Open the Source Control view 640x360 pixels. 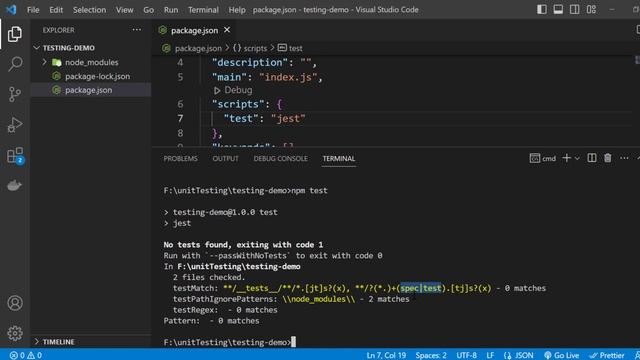tap(15, 94)
